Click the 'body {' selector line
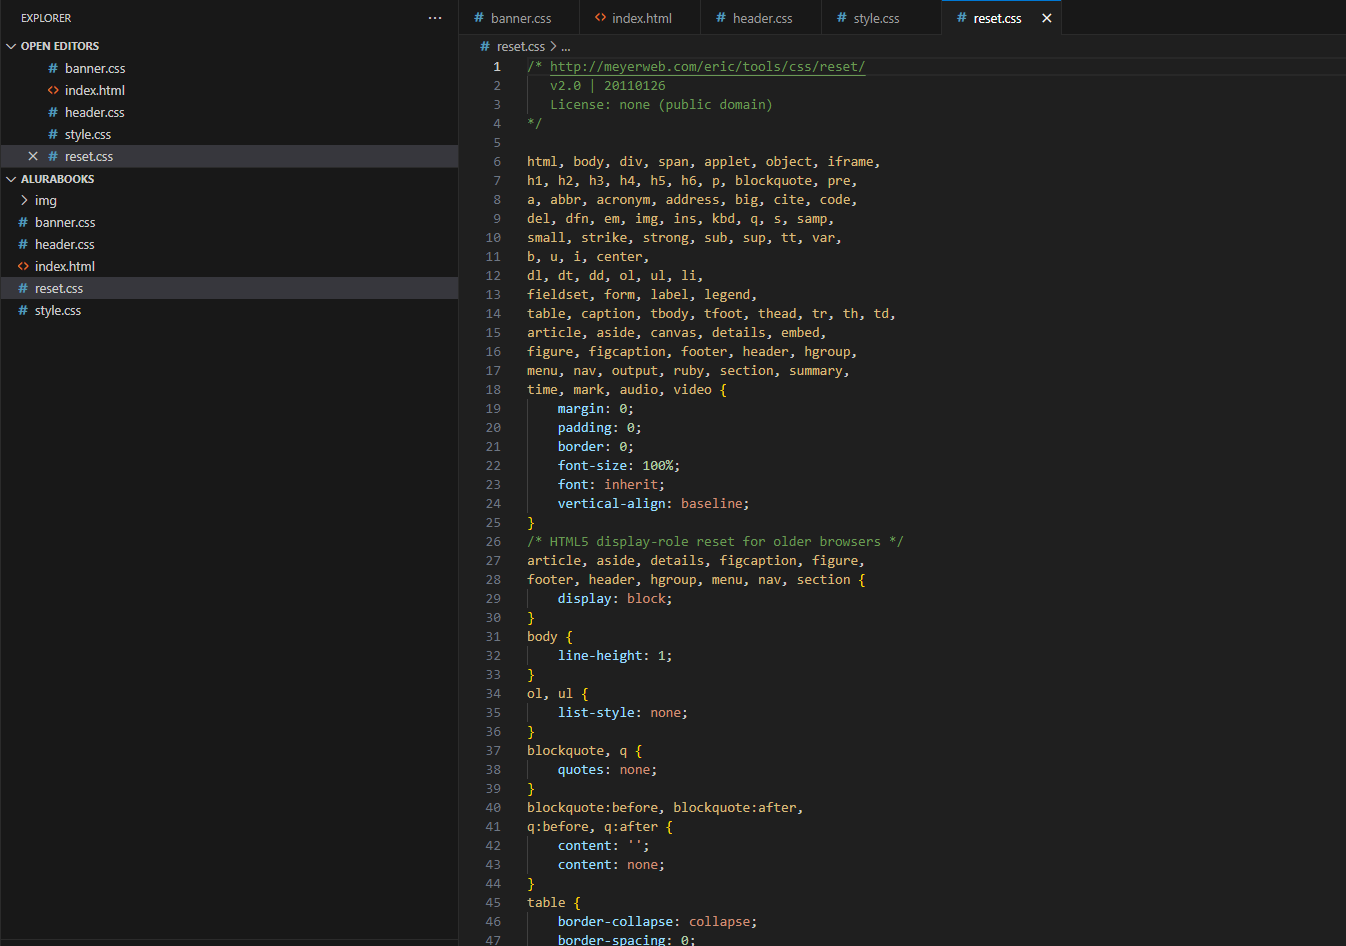The width and height of the screenshot is (1346, 946). tap(550, 636)
